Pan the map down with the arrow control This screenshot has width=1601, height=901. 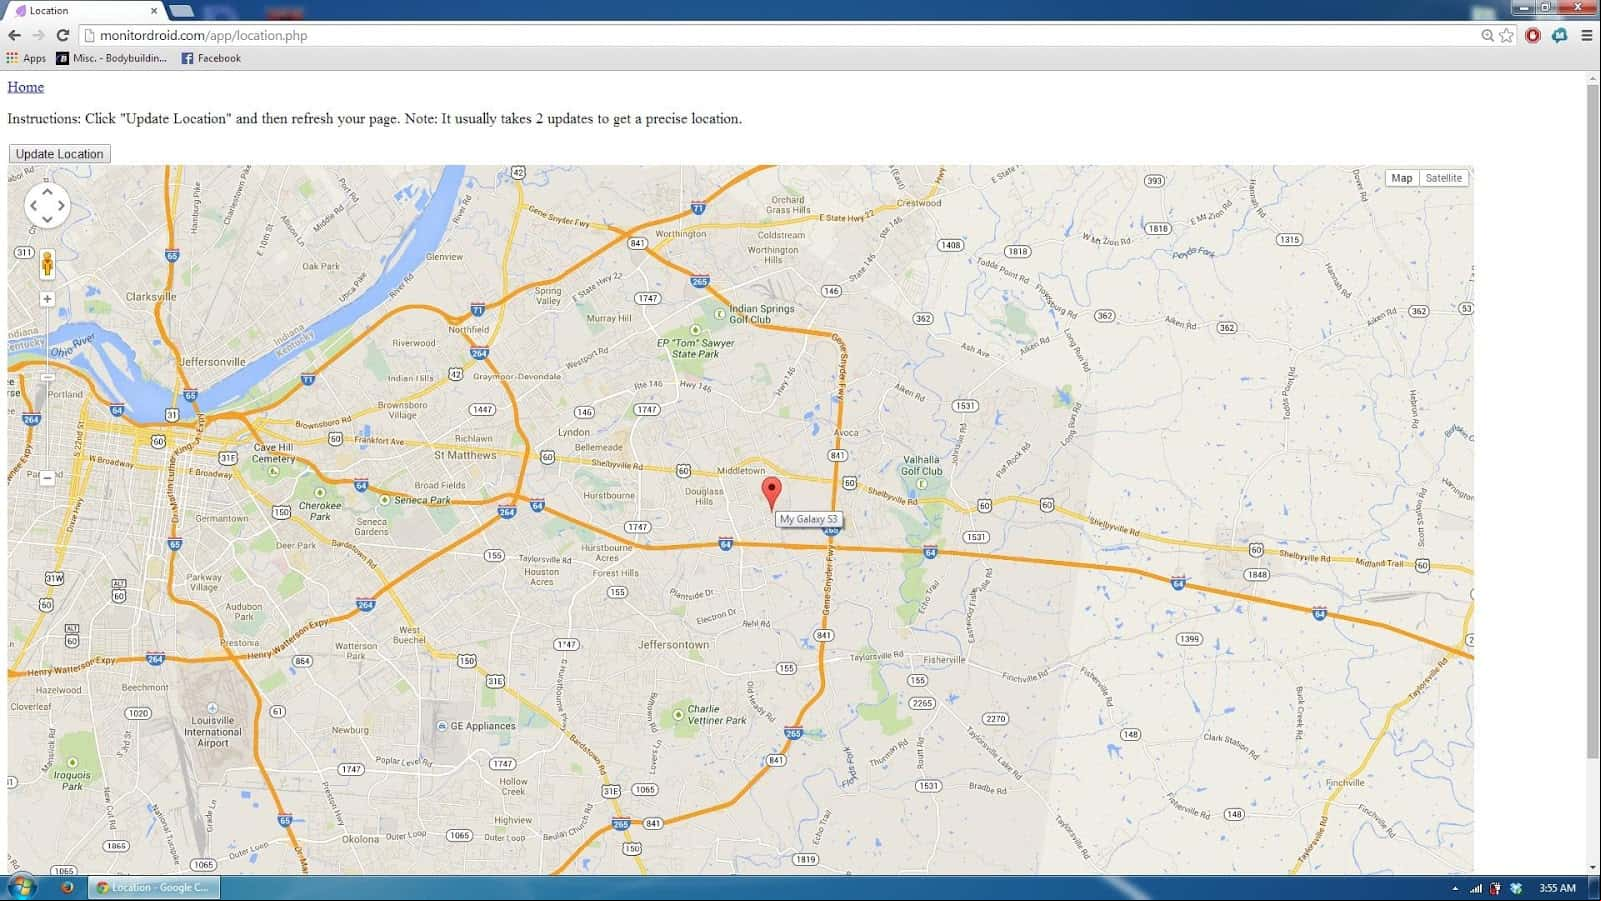(x=47, y=220)
